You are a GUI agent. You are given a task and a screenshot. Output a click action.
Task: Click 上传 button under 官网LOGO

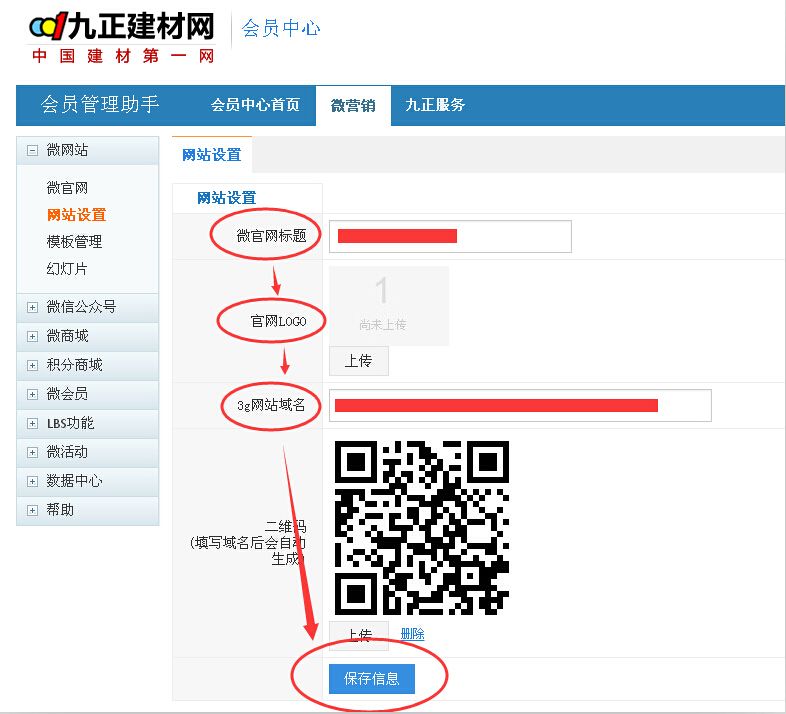click(x=359, y=361)
